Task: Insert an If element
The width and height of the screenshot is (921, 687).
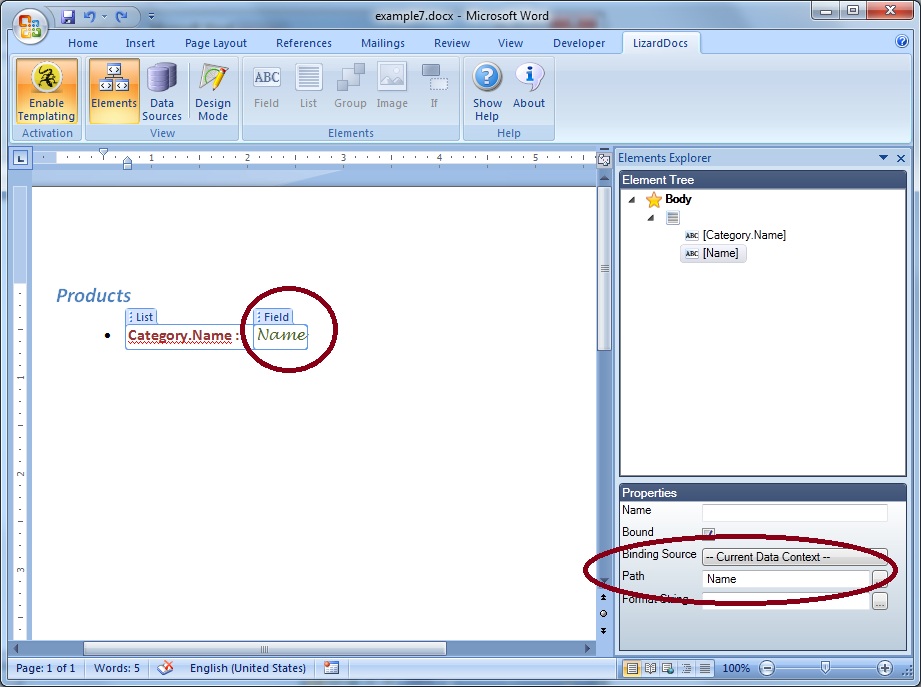Action: coord(434,87)
